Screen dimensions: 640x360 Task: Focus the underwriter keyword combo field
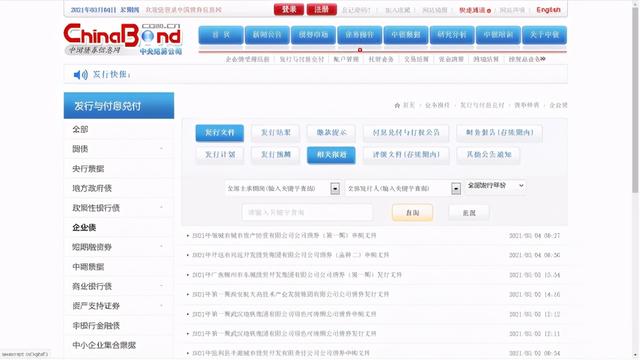(x=278, y=189)
